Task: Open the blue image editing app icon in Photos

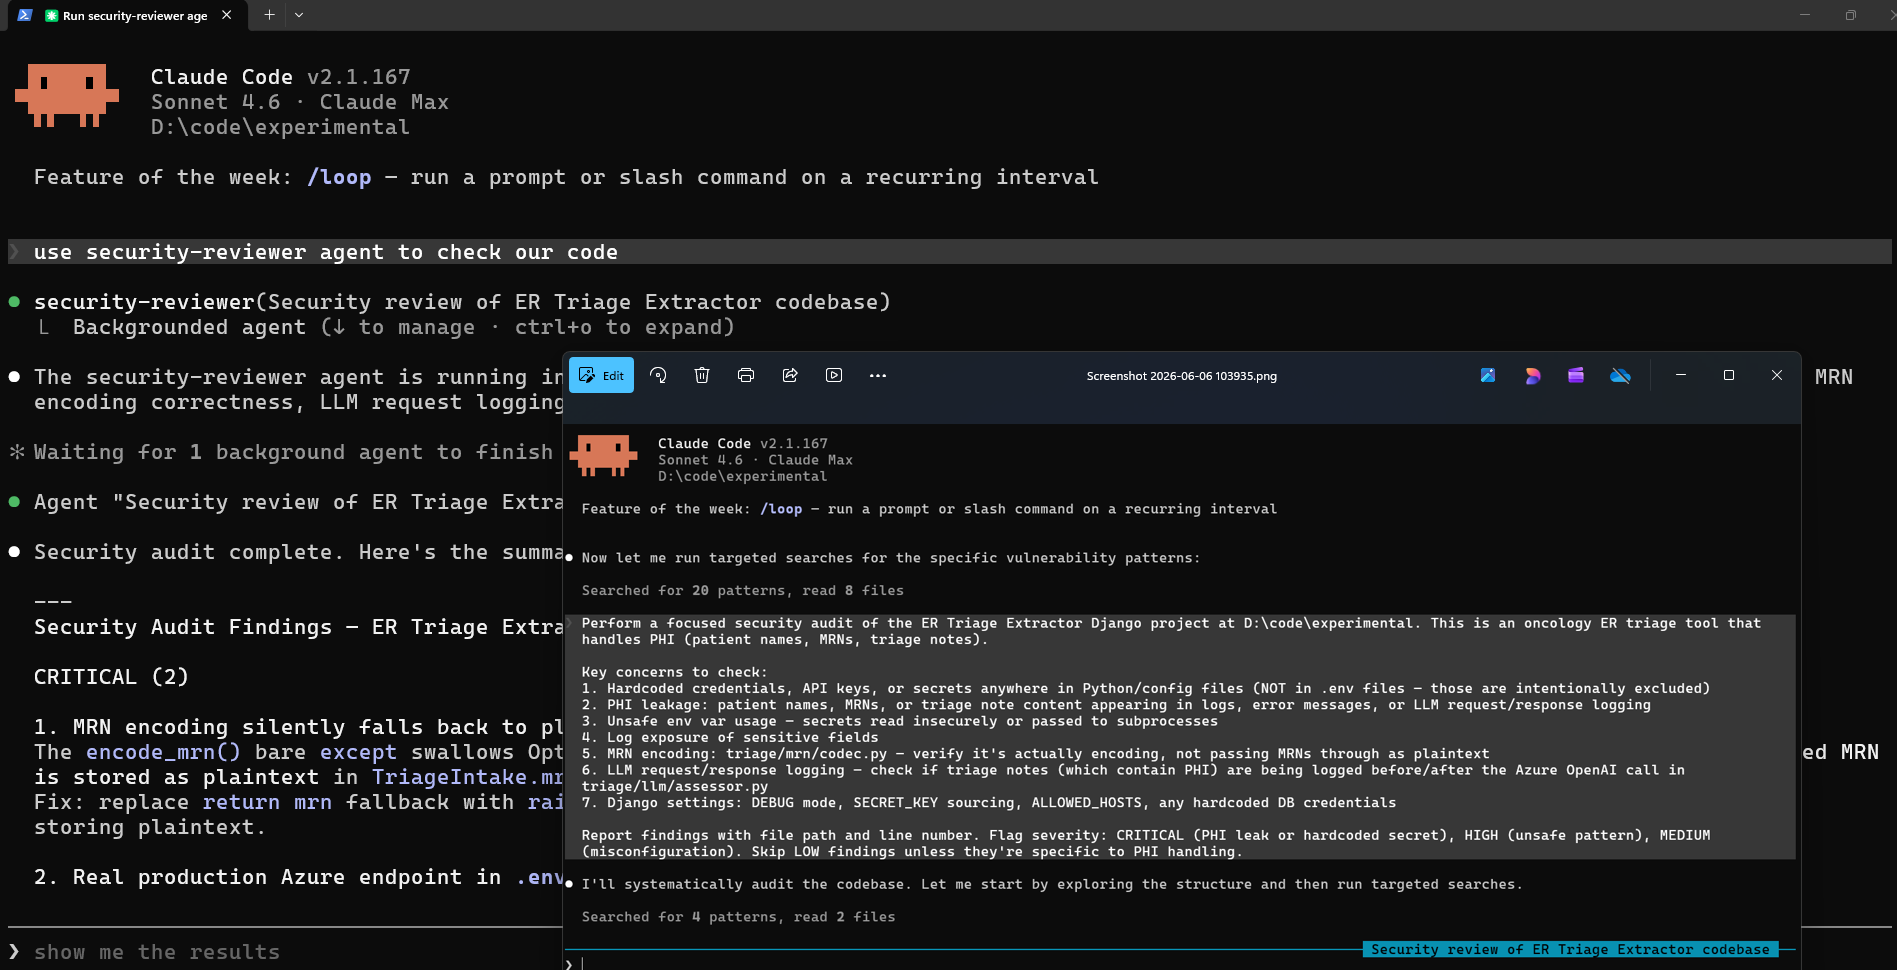Action: coord(1488,375)
